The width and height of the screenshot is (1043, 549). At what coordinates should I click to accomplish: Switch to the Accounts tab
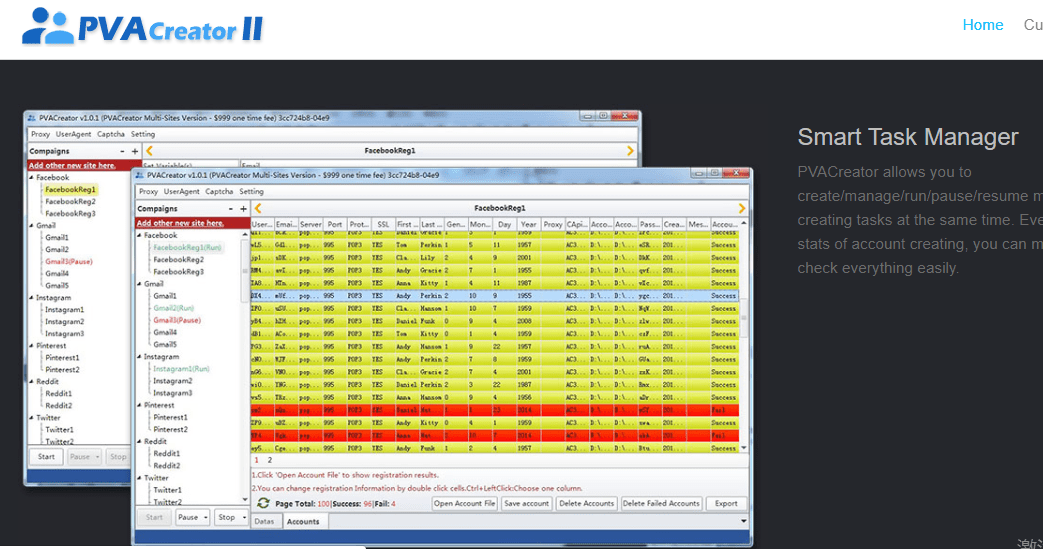coord(303,522)
